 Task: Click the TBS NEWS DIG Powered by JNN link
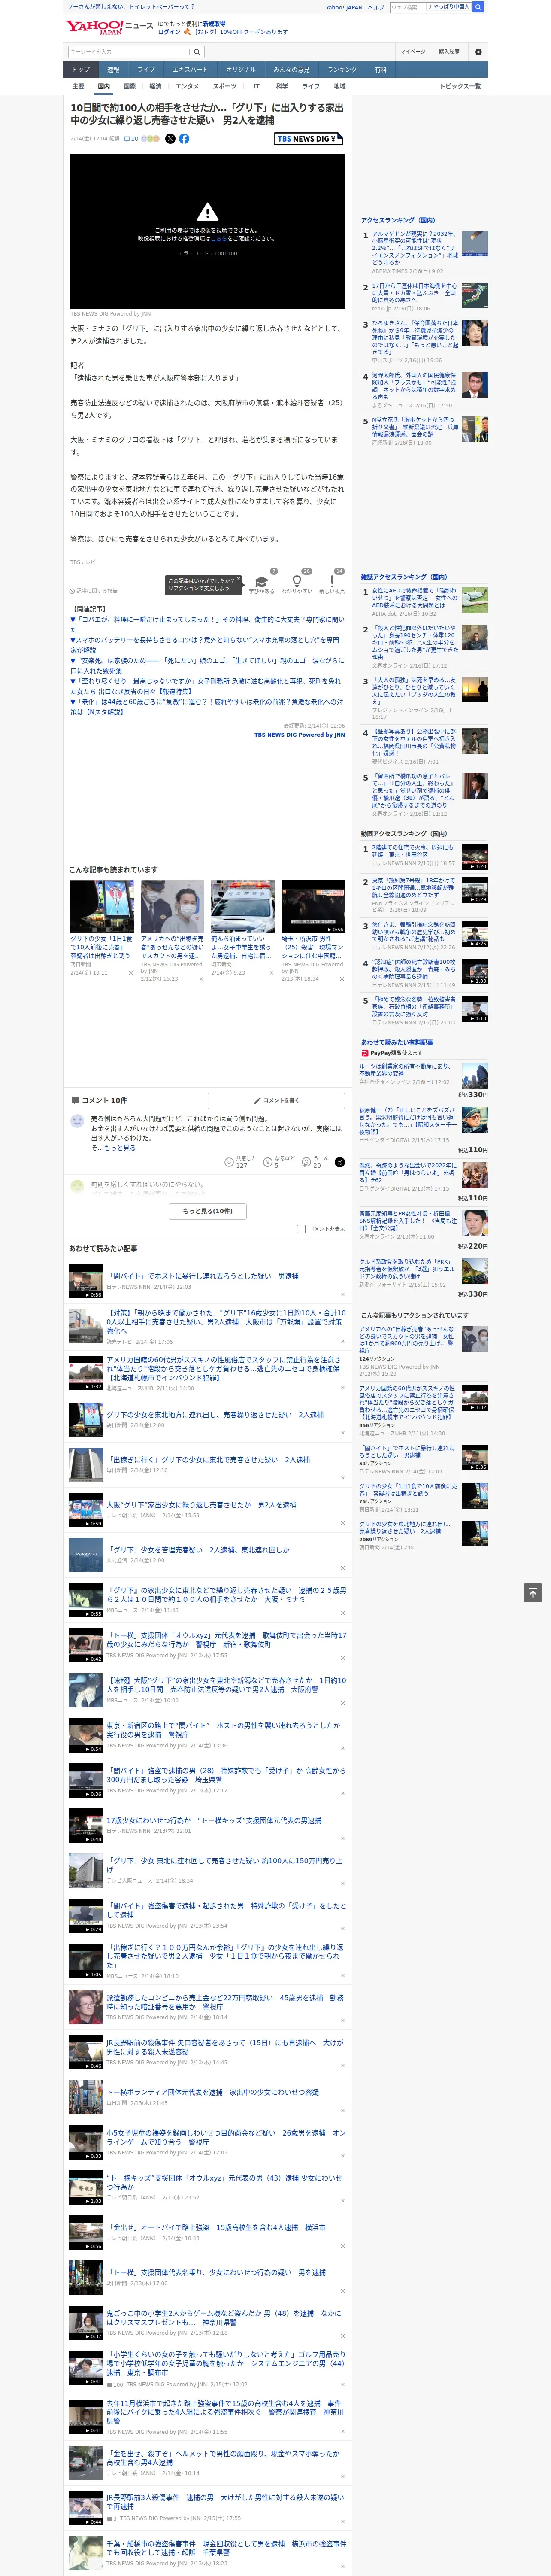[x=299, y=735]
